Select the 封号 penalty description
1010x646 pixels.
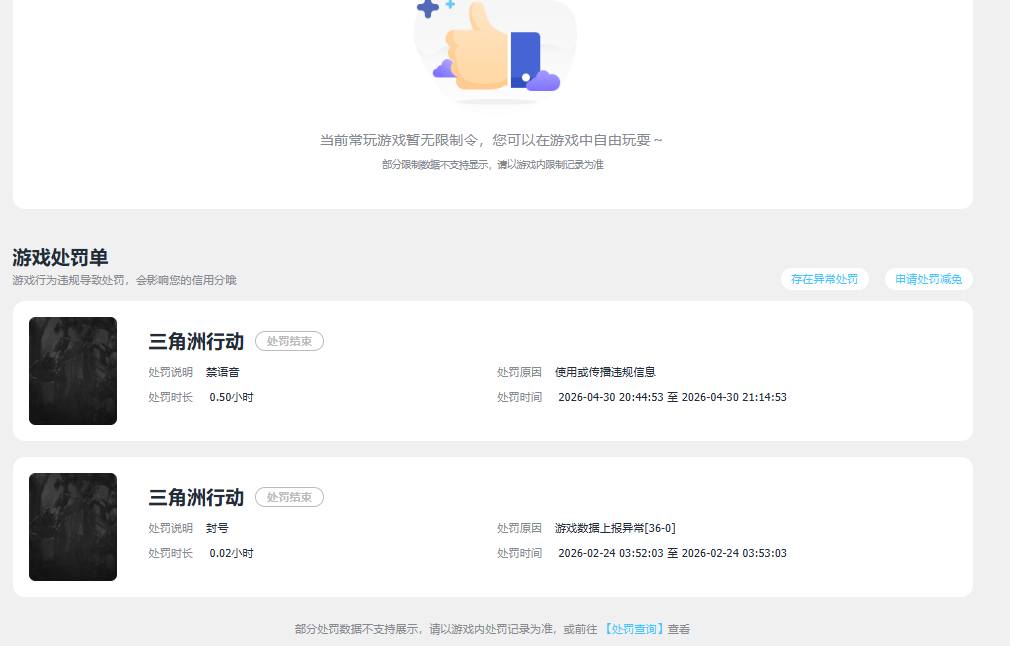[217, 528]
